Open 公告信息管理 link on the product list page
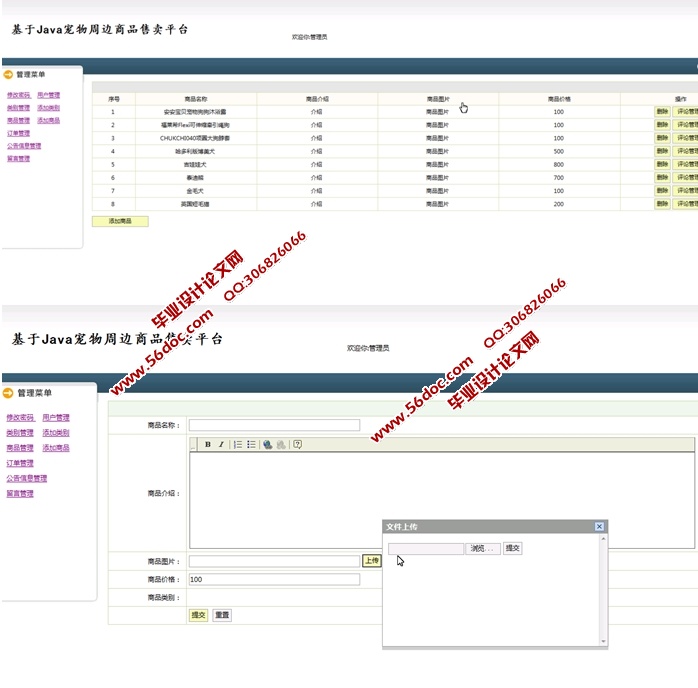The image size is (698, 688). 24,146
